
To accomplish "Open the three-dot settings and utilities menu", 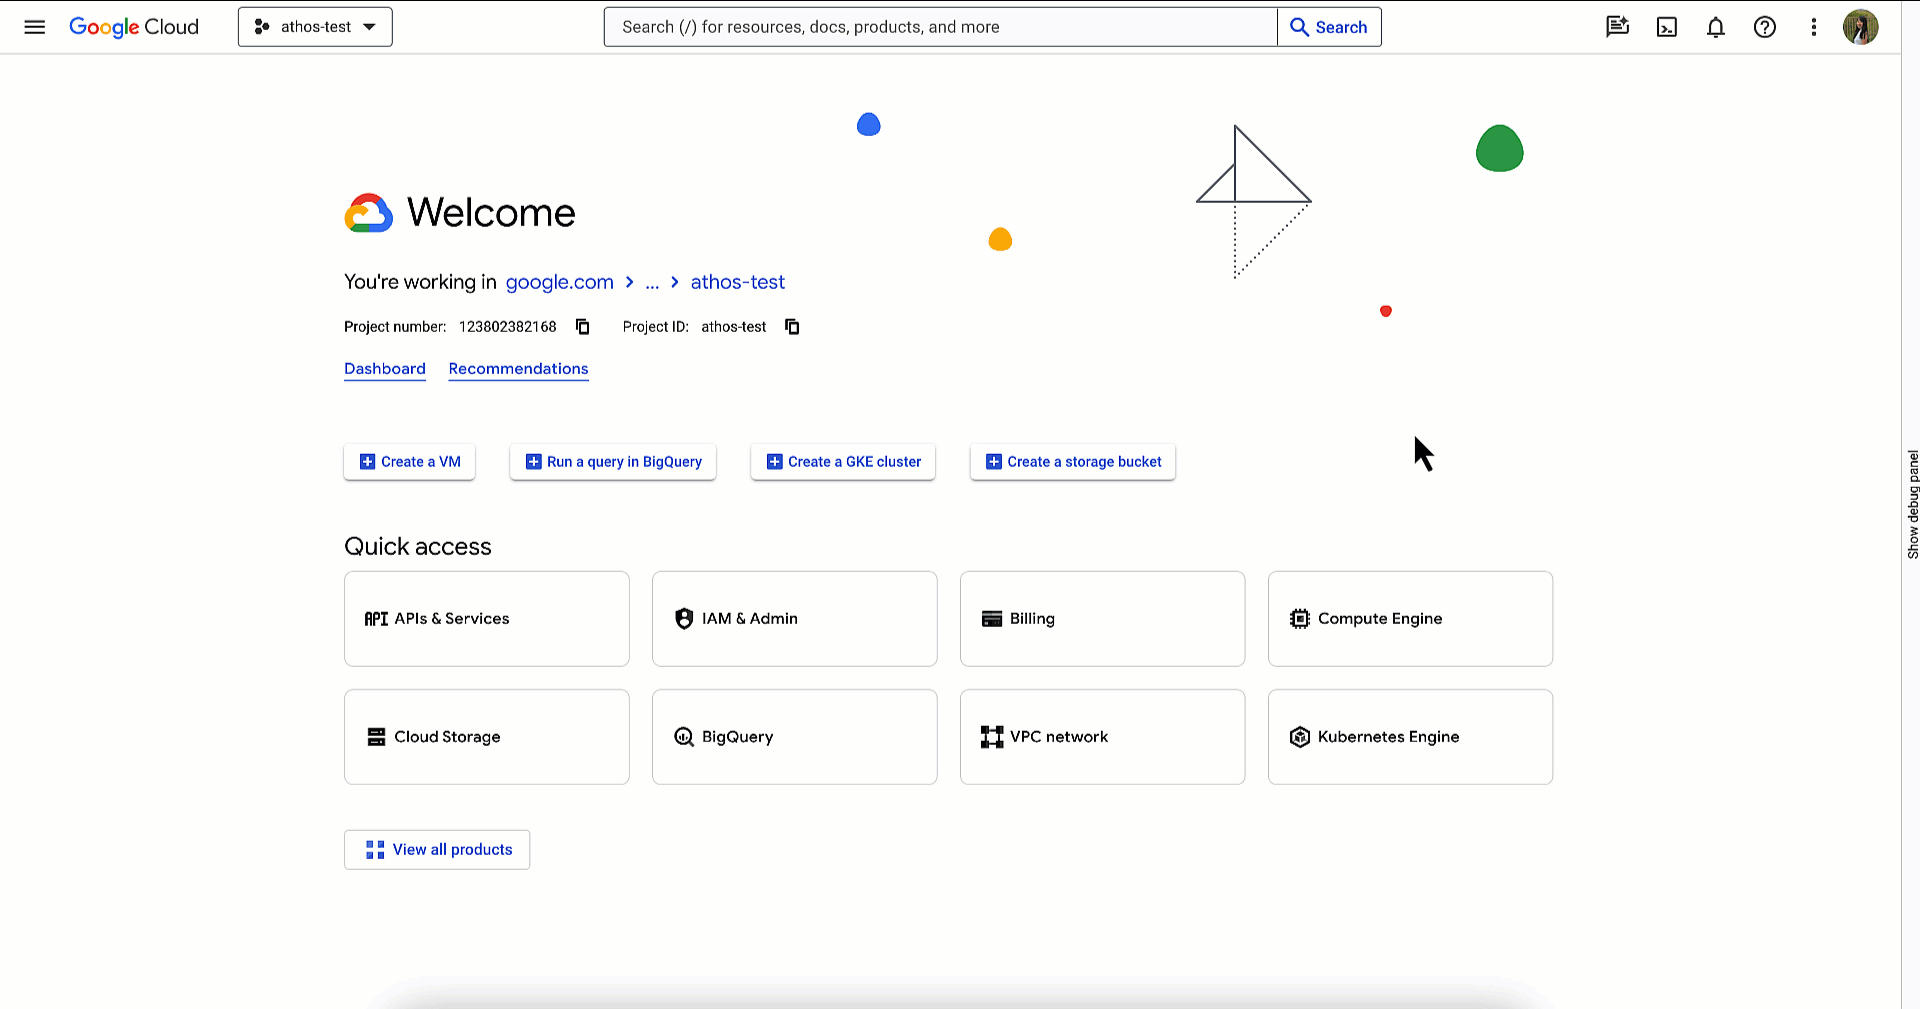I will tap(1813, 27).
